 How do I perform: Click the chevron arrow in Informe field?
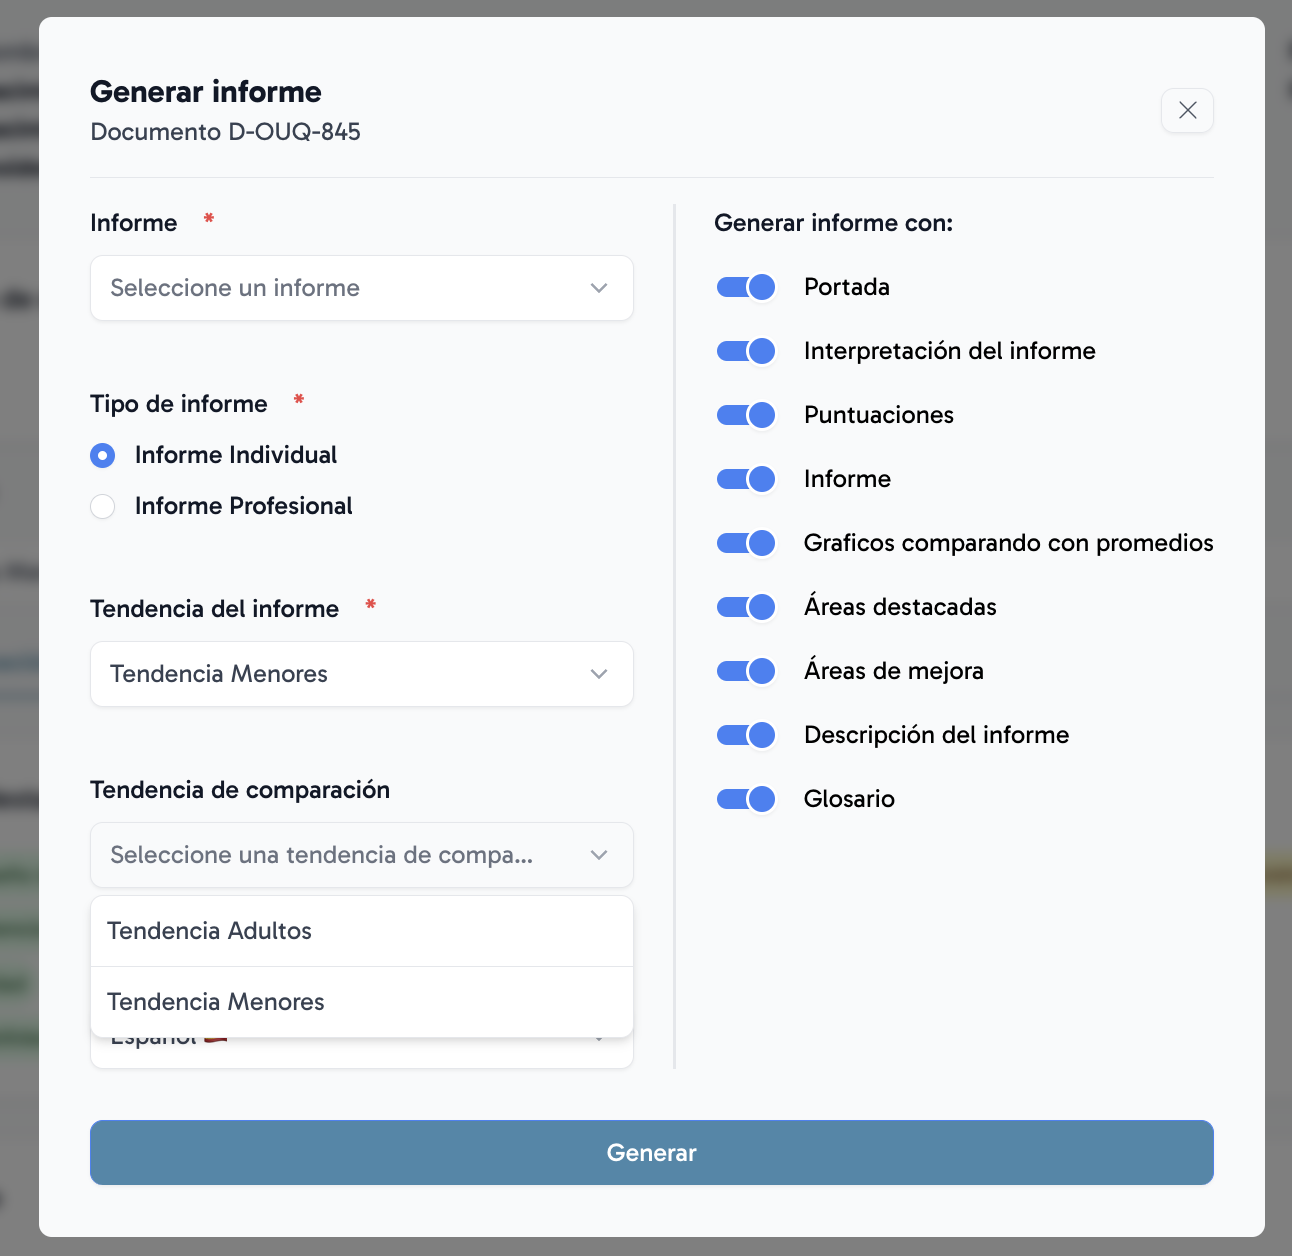[x=599, y=288]
